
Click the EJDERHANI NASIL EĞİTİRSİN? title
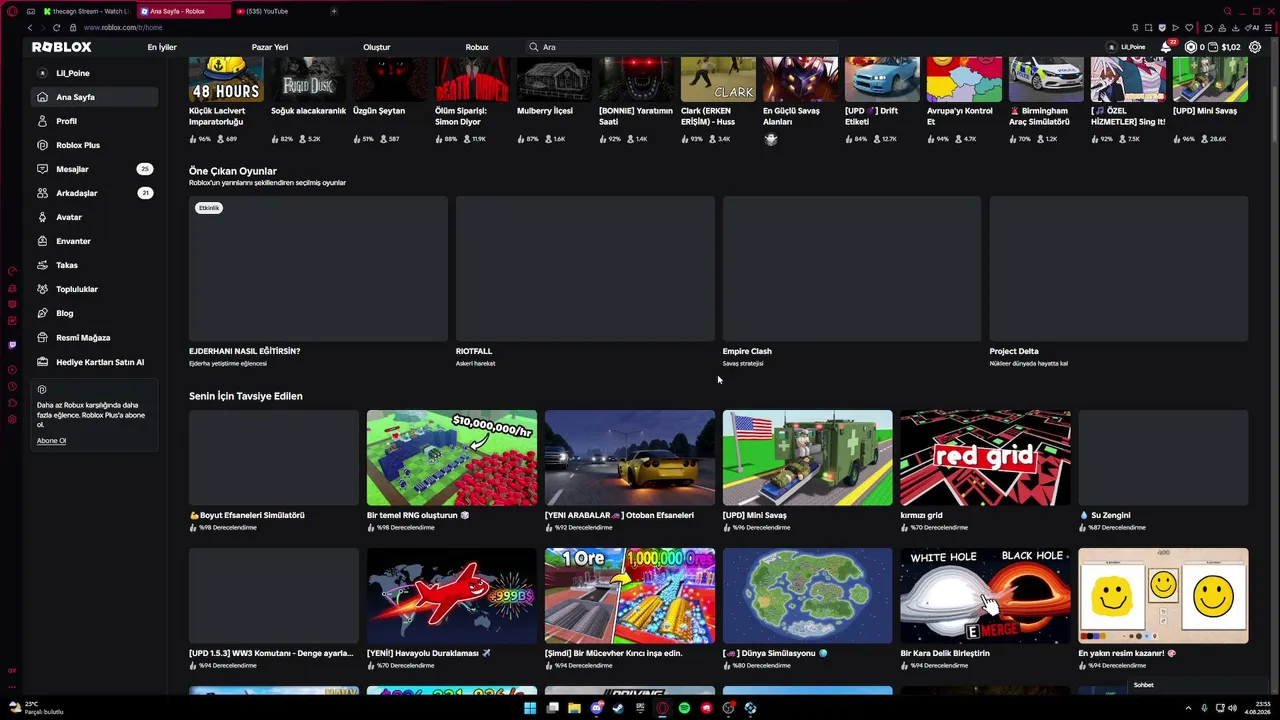(245, 351)
